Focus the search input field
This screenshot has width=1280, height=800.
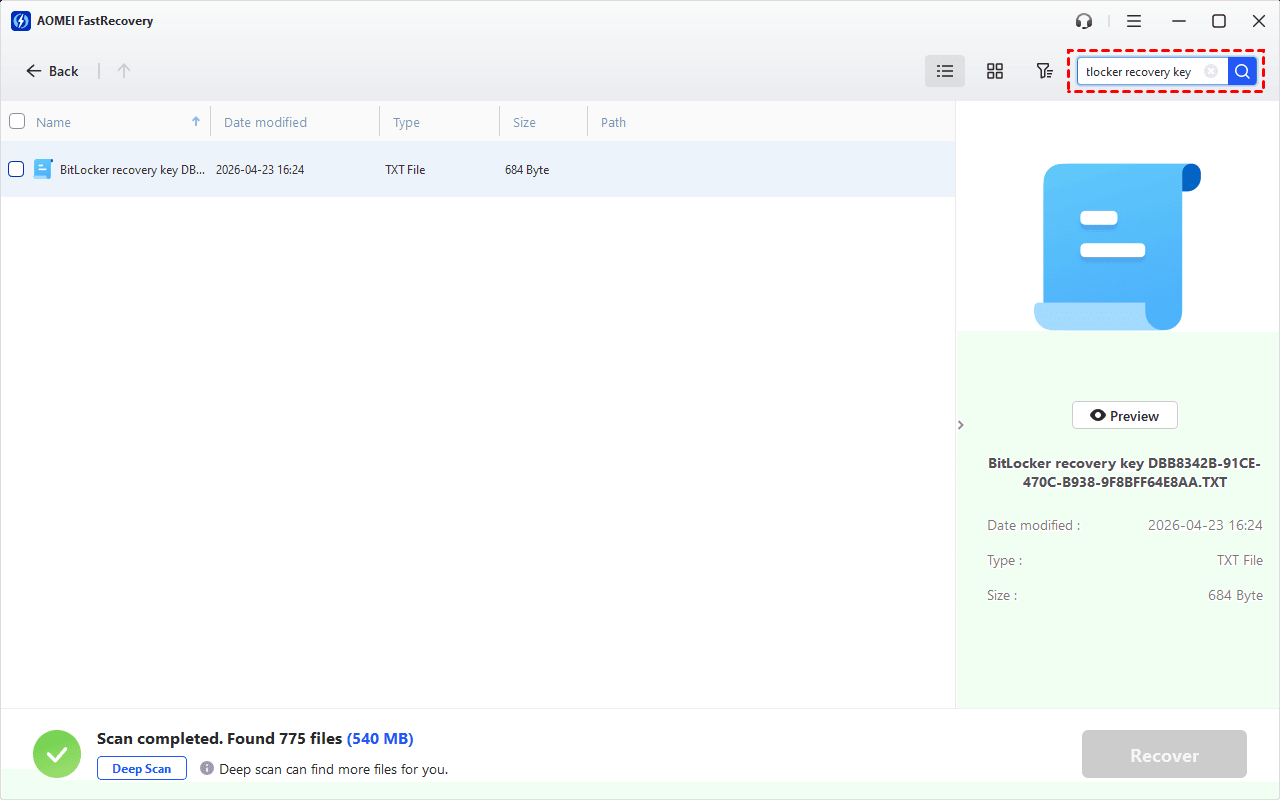[1140, 71]
